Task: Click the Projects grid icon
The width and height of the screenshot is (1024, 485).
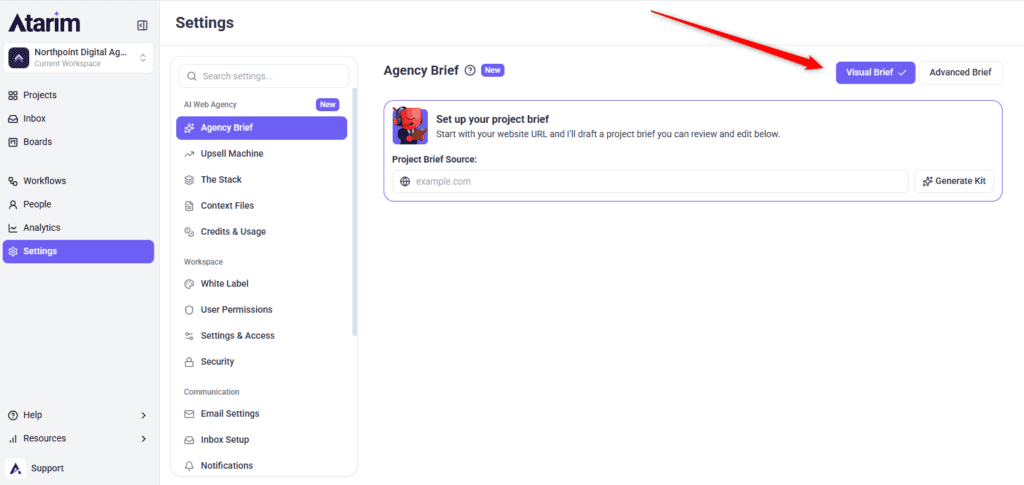Action: point(12,95)
